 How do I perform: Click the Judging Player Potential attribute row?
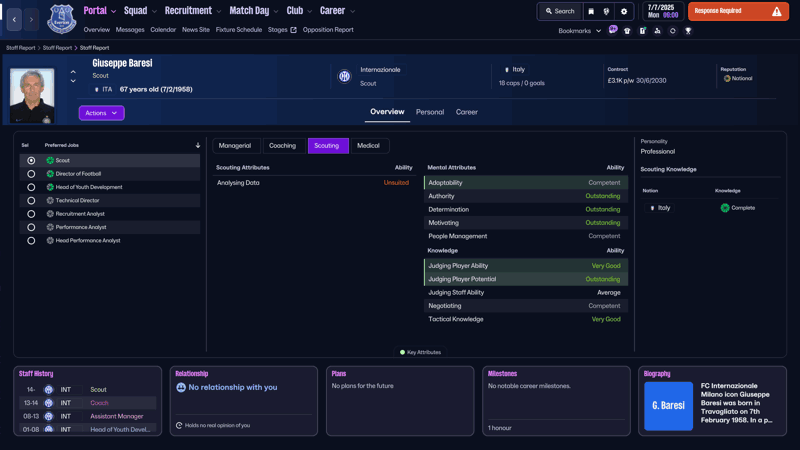526,279
